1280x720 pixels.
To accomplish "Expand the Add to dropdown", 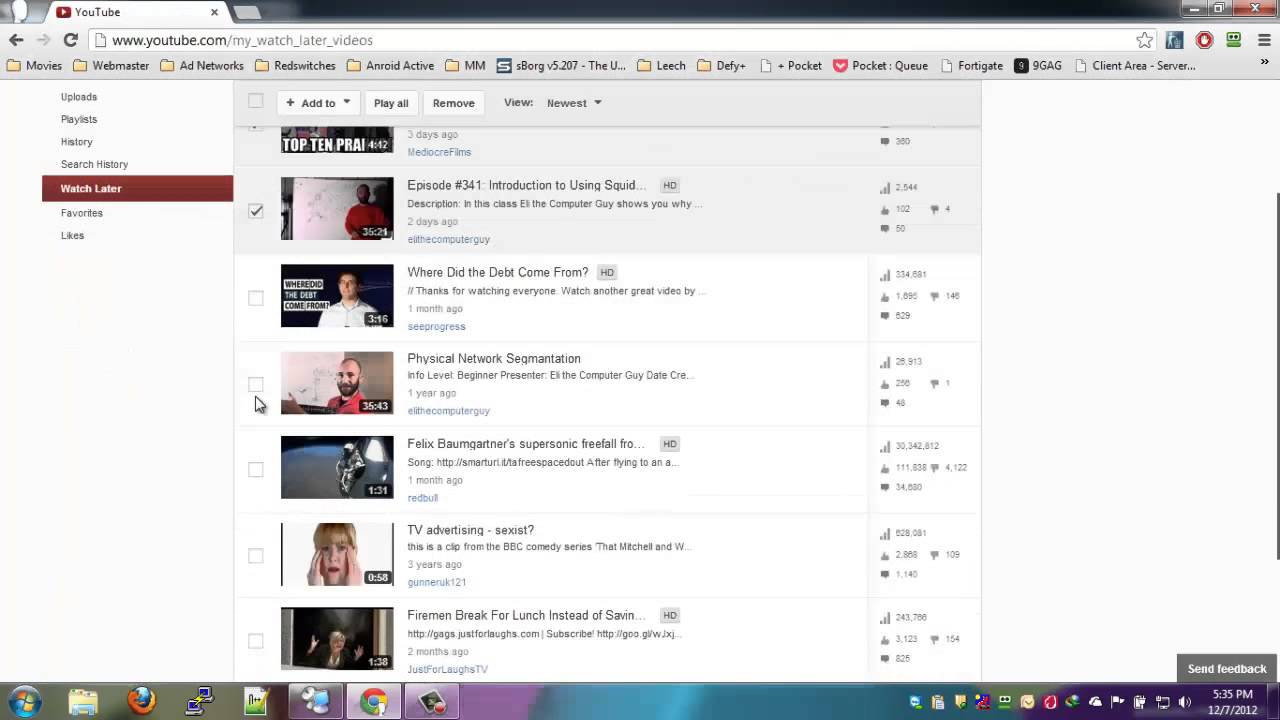I will tap(318, 103).
